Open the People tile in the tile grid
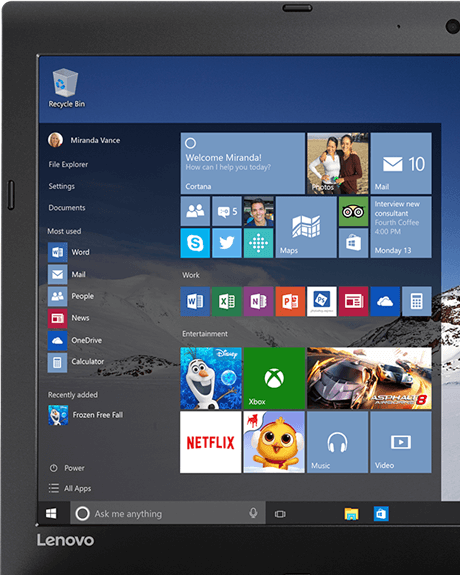This screenshot has width=460, height=575. pyautogui.click(x=195, y=211)
